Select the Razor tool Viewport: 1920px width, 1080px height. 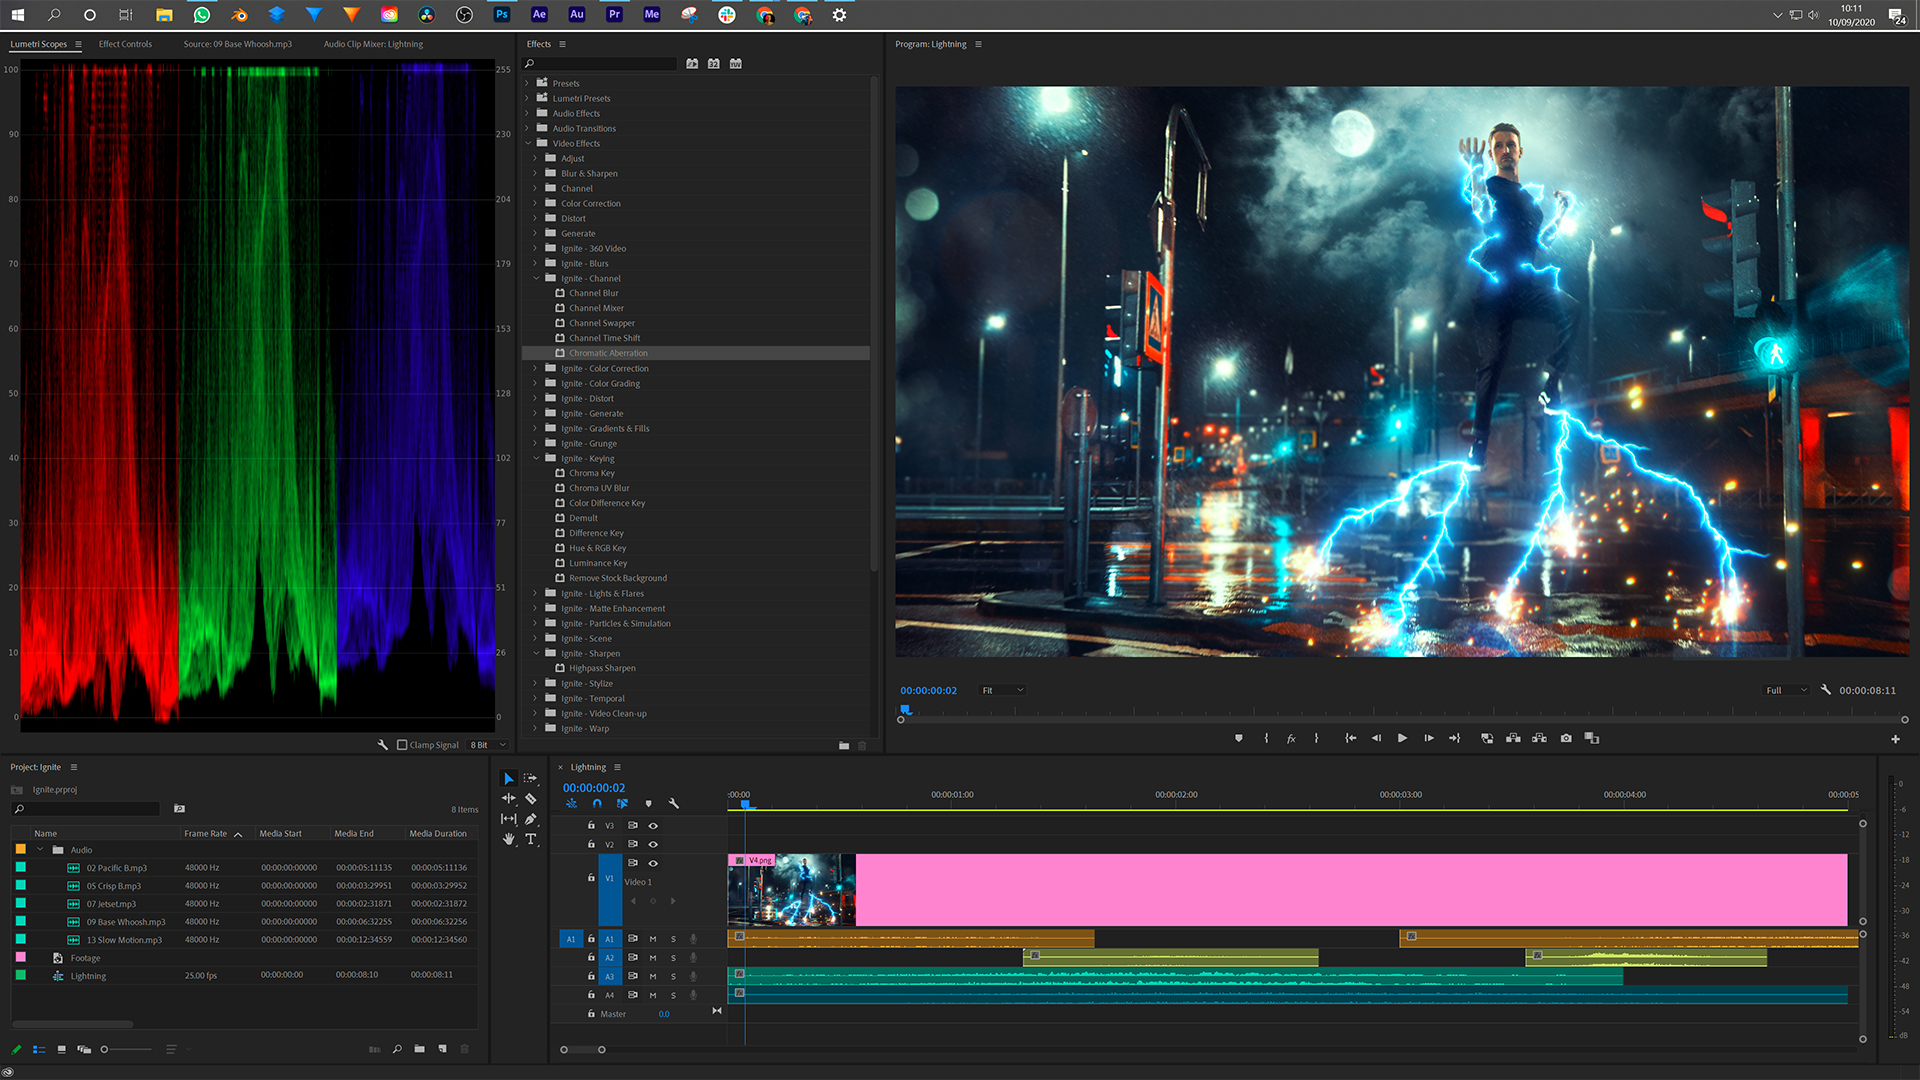531,799
